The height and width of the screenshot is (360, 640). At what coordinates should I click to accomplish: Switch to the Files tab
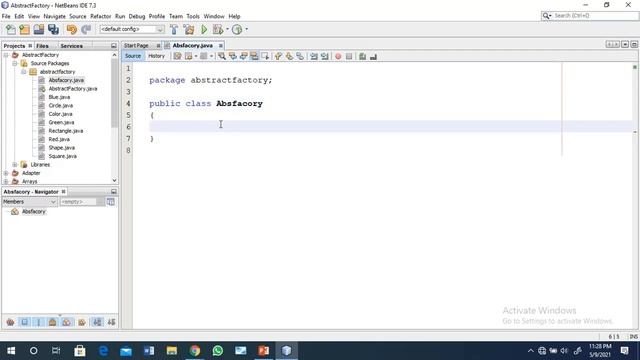click(42, 46)
